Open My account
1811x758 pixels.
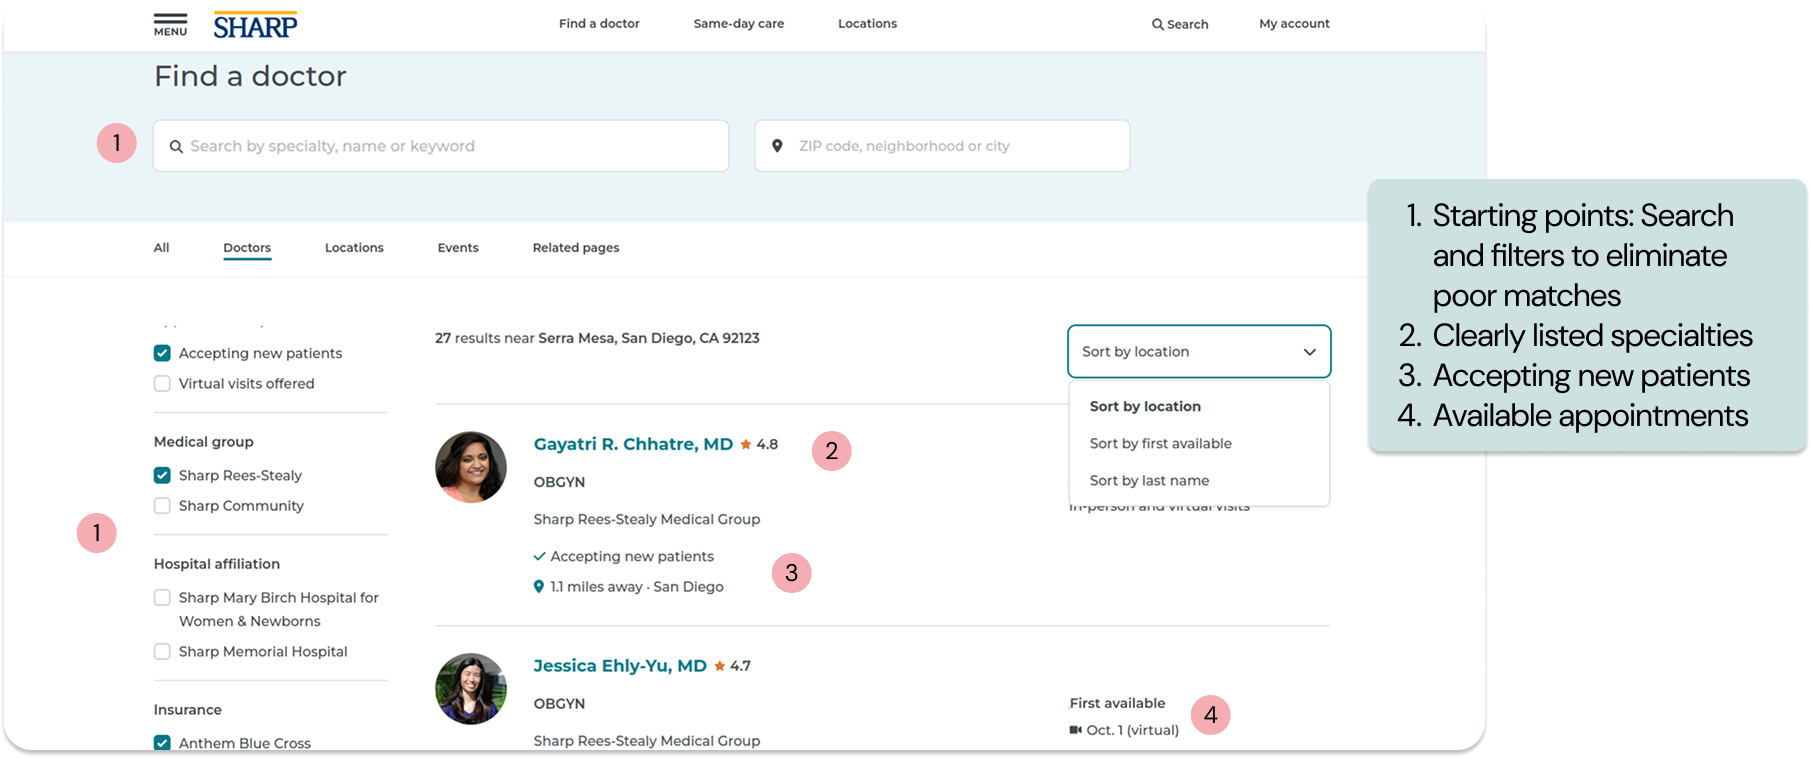(x=1294, y=24)
